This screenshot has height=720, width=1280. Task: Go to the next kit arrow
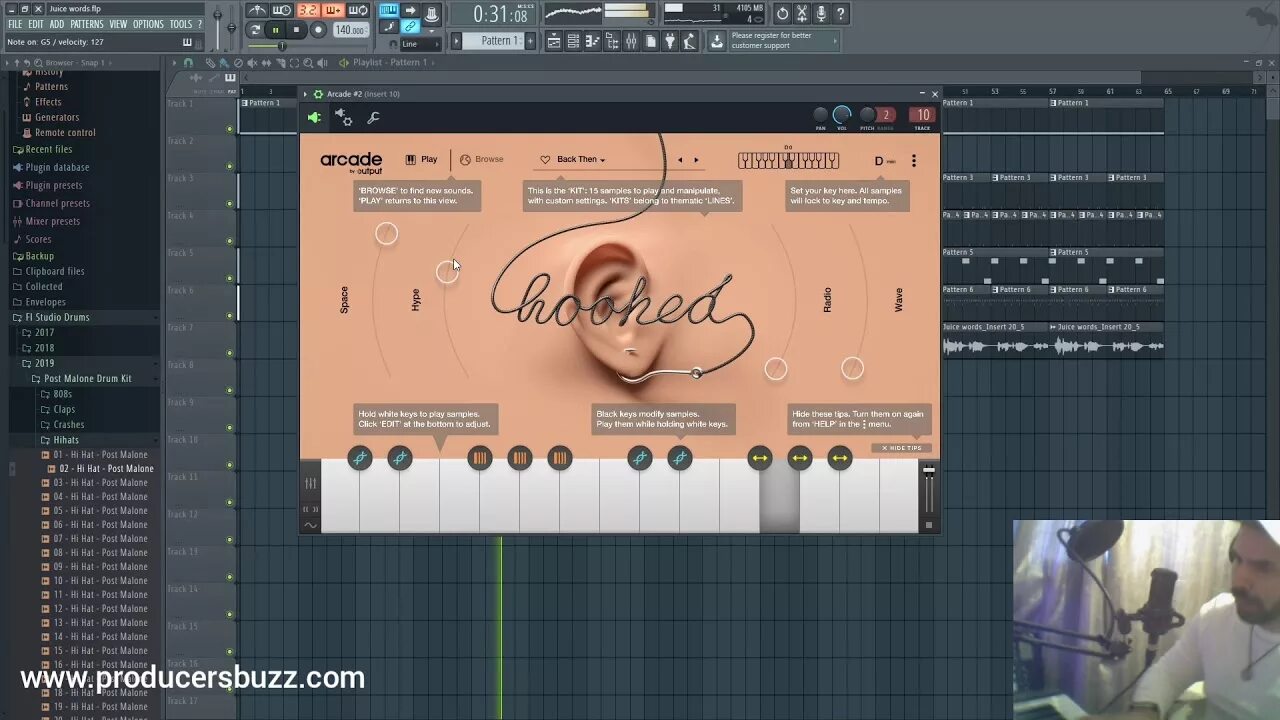[x=696, y=160]
